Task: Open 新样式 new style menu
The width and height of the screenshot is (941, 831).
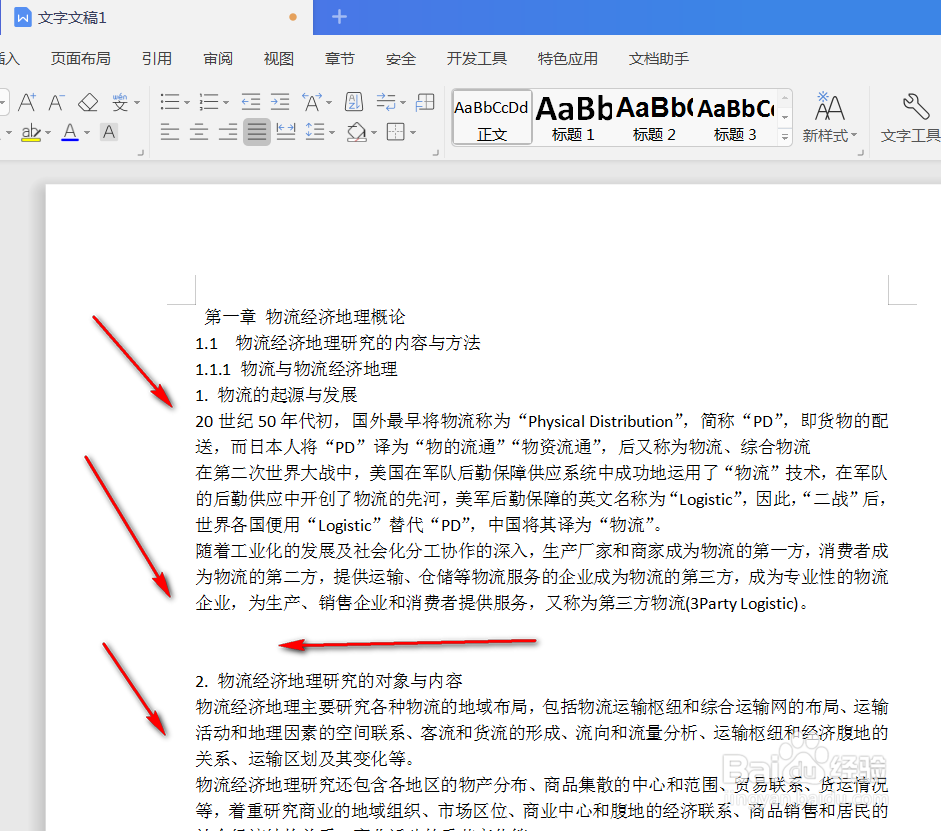Action: click(830, 118)
